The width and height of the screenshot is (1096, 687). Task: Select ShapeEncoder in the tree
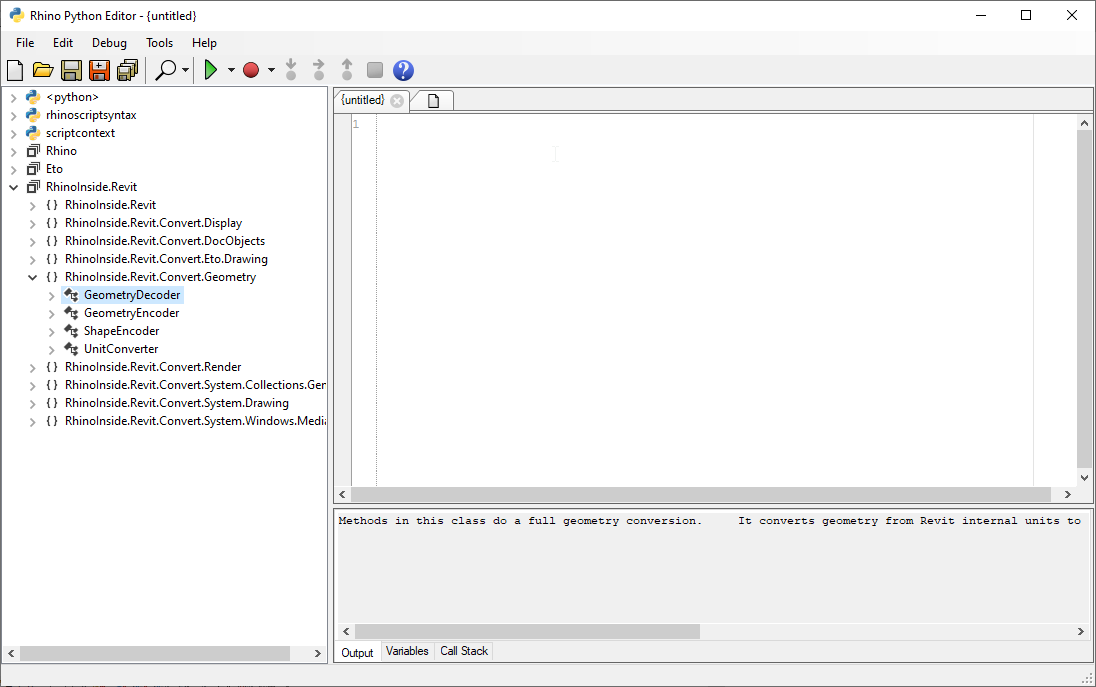121,331
